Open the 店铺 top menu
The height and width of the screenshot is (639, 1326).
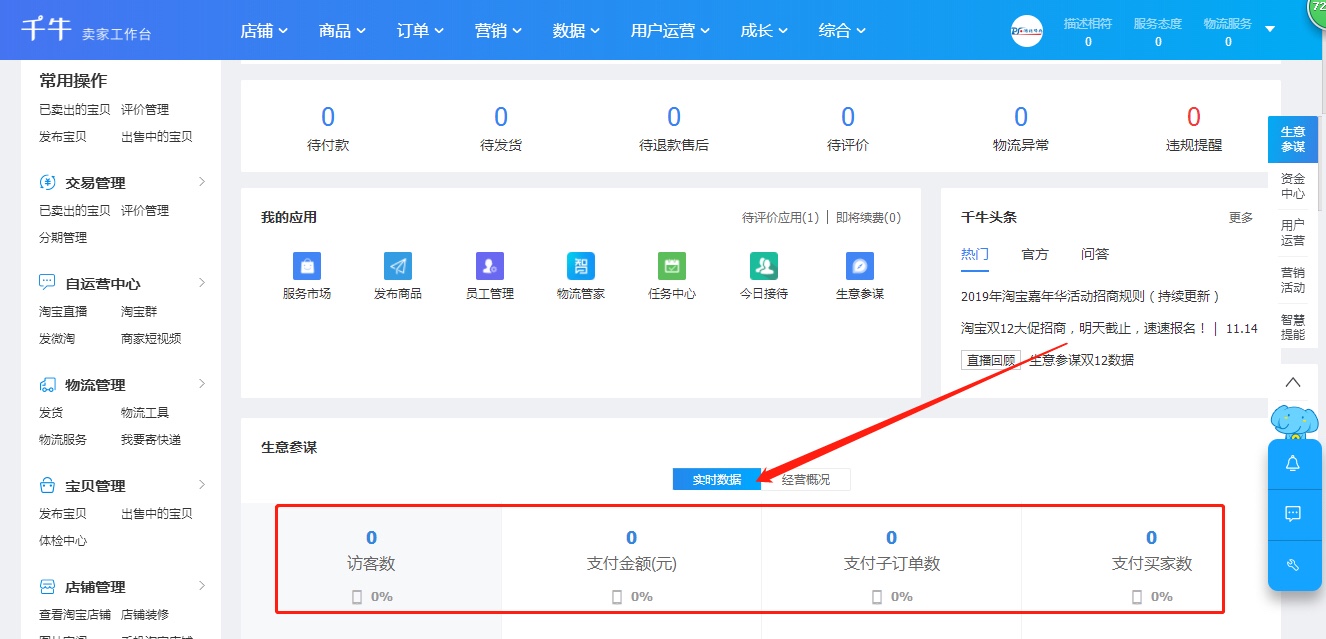tap(264, 31)
